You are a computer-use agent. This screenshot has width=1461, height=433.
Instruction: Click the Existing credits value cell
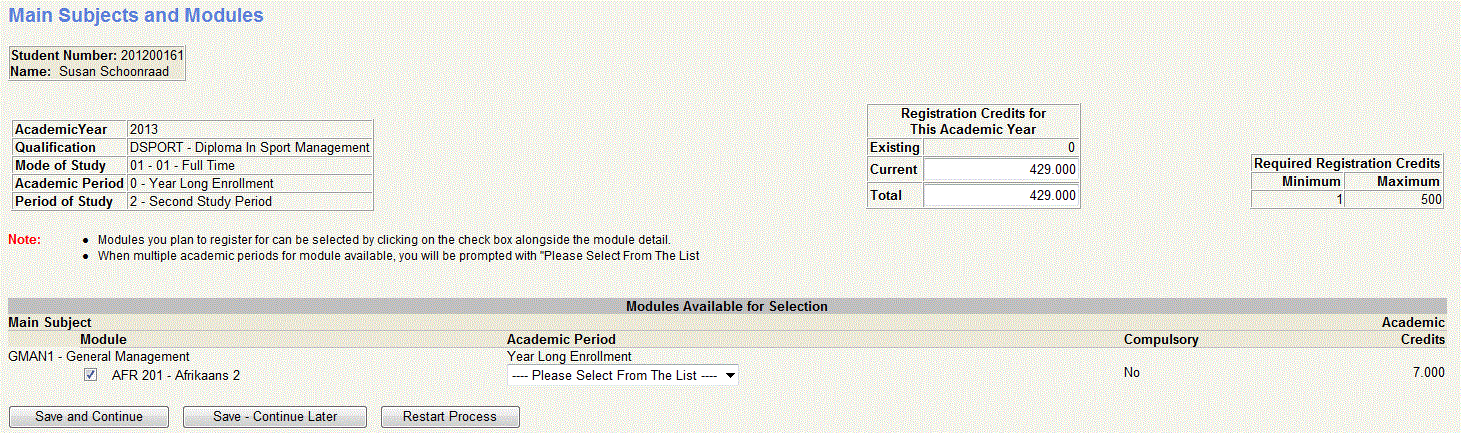pos(1000,147)
